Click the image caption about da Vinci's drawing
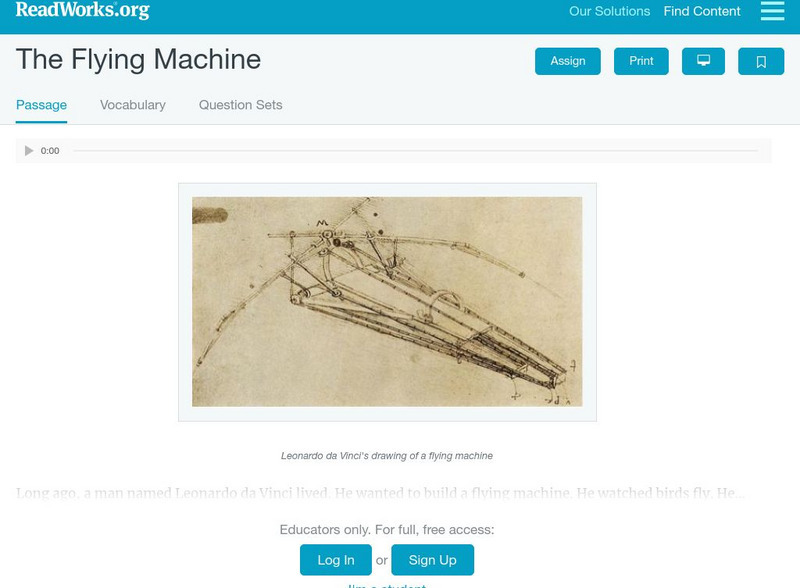The image size is (800, 588). (387, 456)
